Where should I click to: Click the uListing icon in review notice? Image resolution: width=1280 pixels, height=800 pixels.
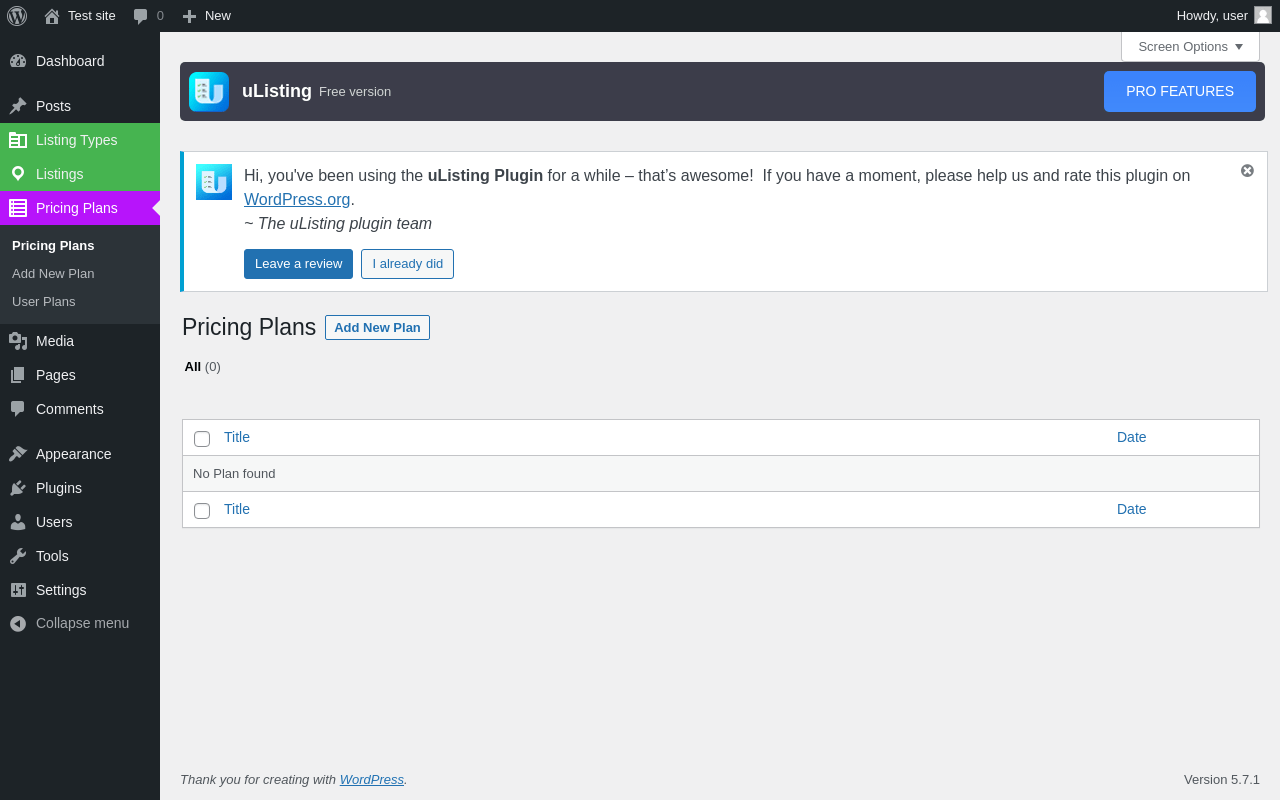click(214, 182)
